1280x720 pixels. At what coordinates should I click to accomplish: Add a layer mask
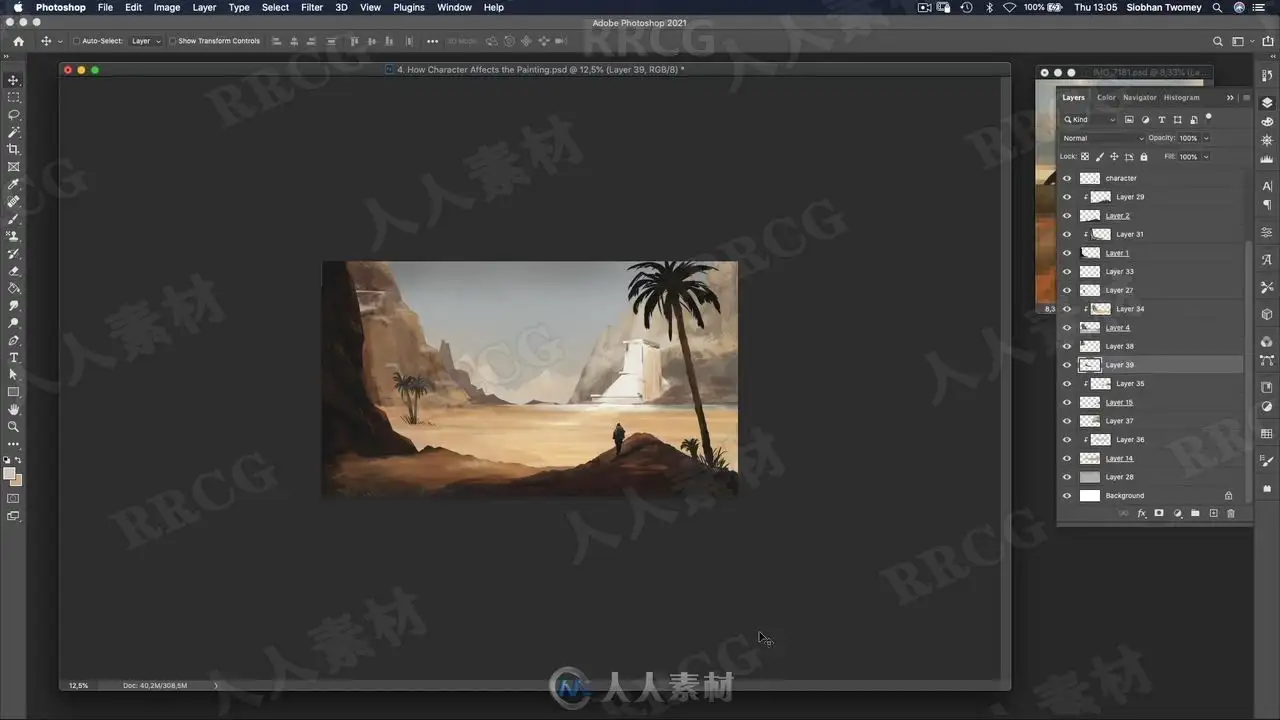[x=1159, y=513]
